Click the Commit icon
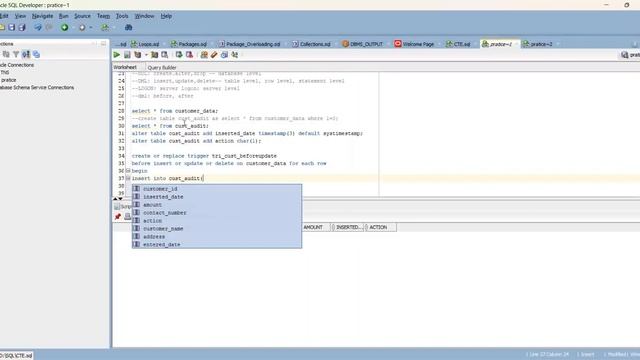The image size is (640, 360). 179,55
